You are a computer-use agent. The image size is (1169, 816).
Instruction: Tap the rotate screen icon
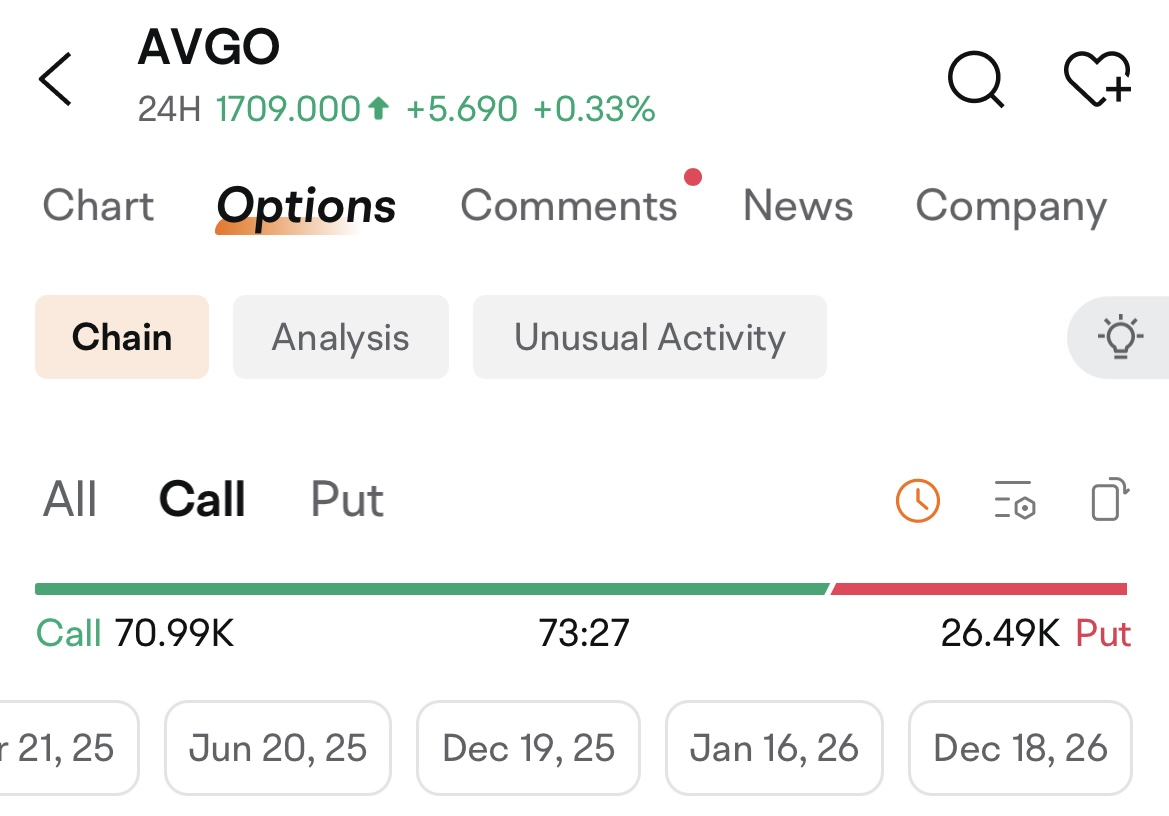[1108, 500]
